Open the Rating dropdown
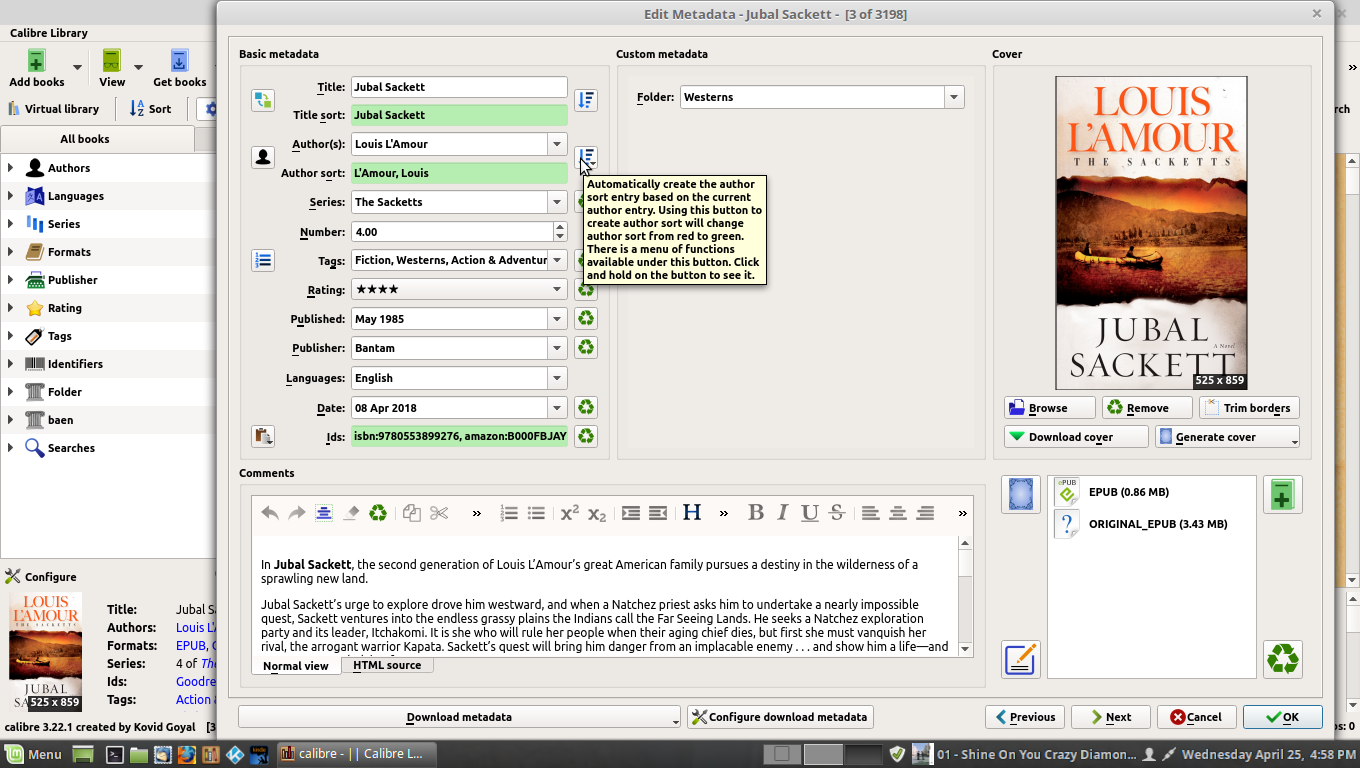The width and height of the screenshot is (1360, 768). pyautogui.click(x=557, y=290)
